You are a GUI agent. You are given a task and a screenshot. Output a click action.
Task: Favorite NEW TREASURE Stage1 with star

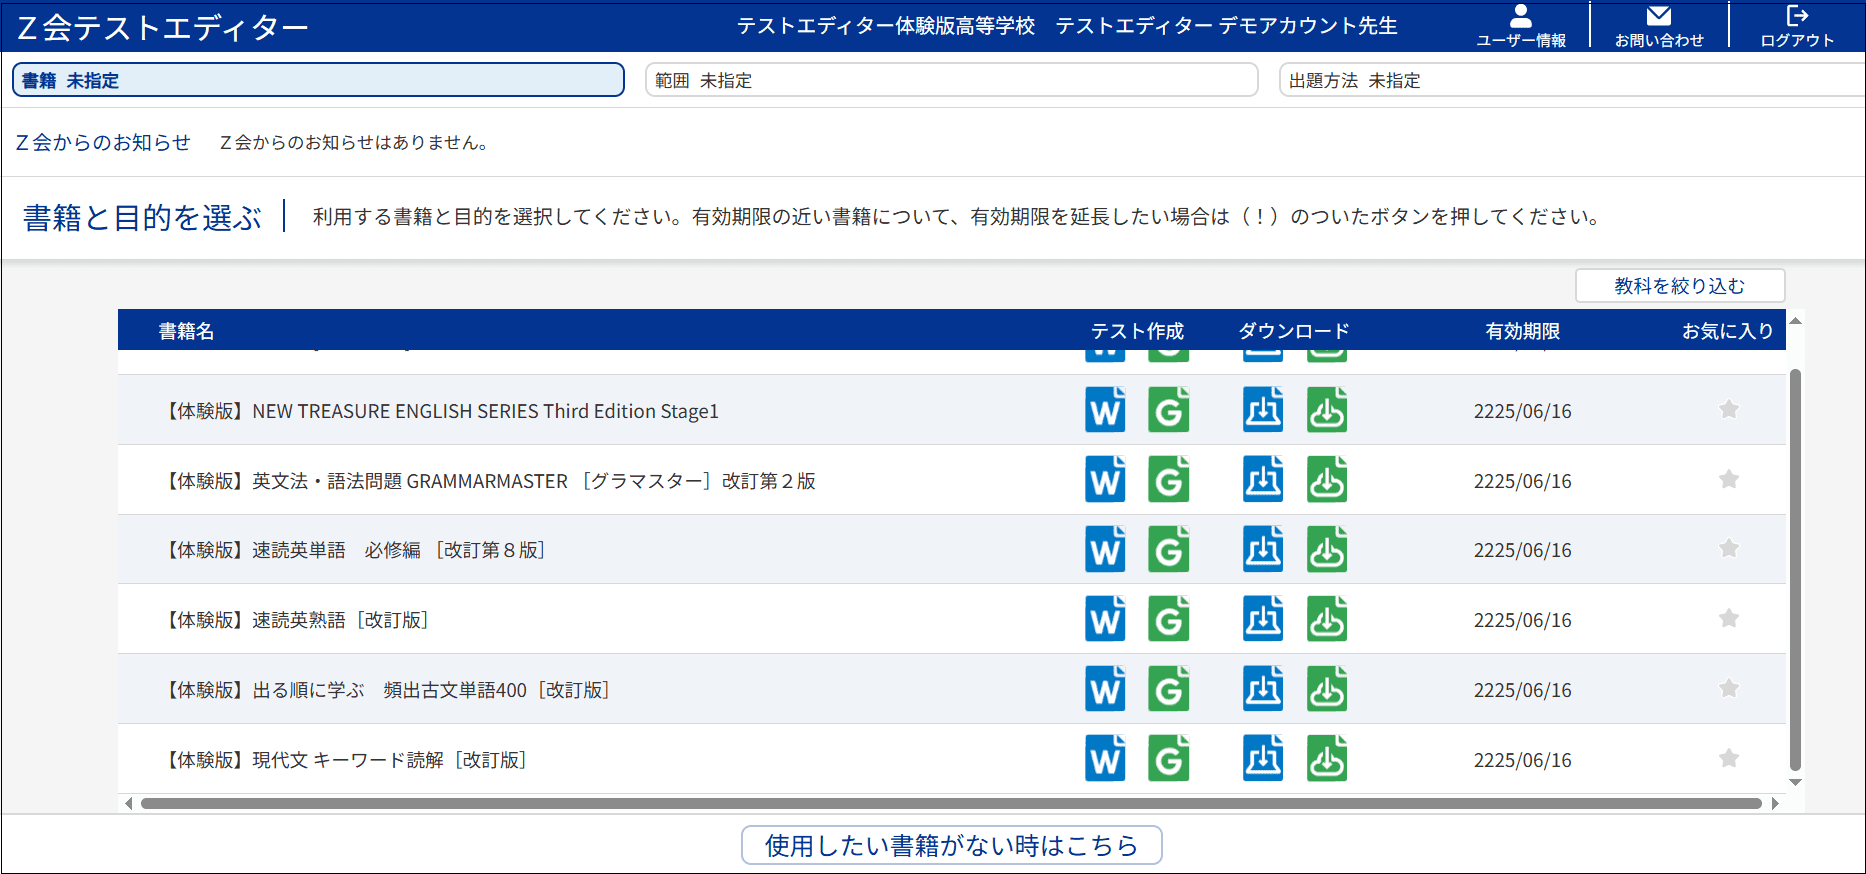click(x=1728, y=410)
